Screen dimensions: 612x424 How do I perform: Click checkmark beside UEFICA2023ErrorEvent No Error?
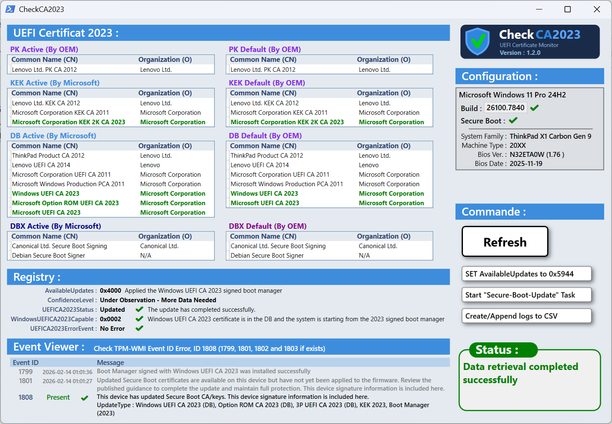point(139,328)
